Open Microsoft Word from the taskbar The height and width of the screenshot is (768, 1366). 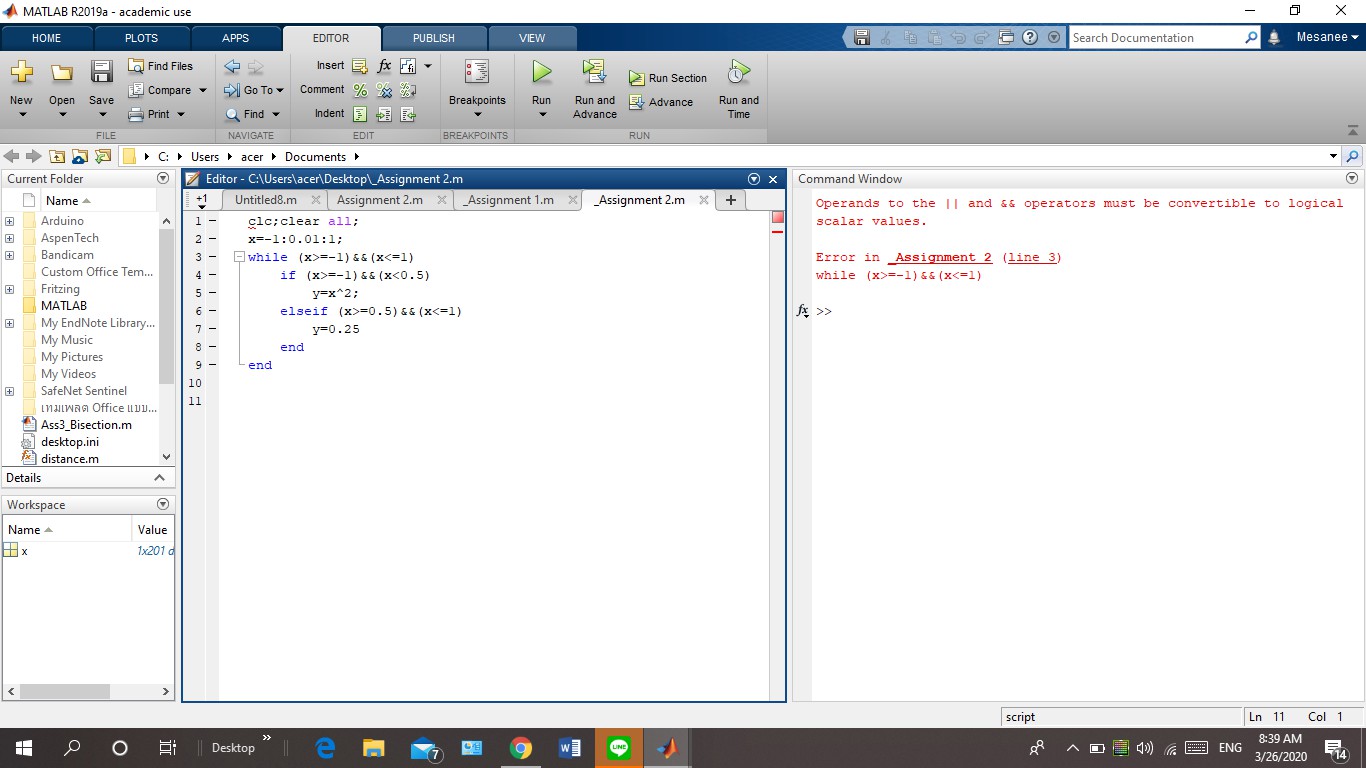click(570, 748)
